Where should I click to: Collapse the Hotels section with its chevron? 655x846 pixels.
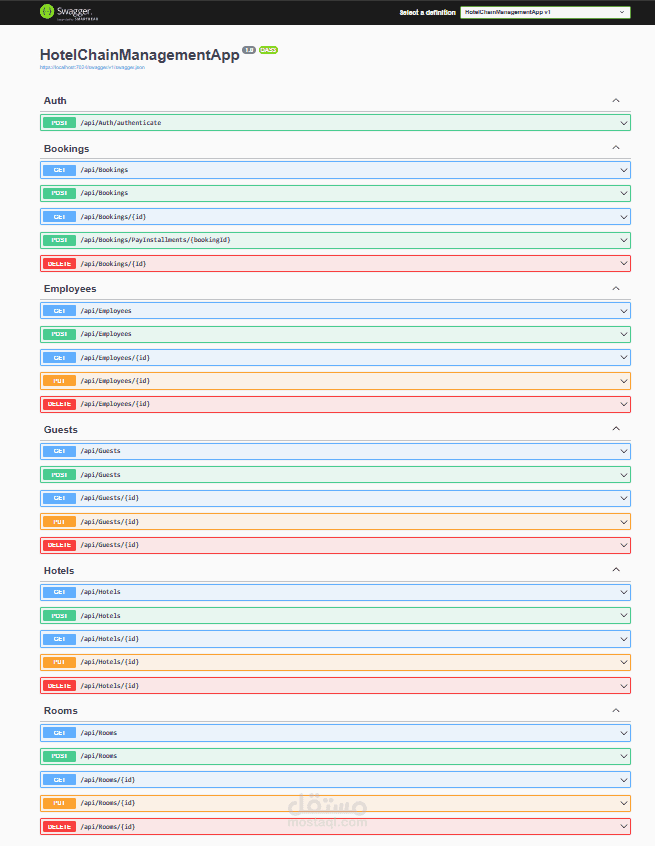click(616, 569)
